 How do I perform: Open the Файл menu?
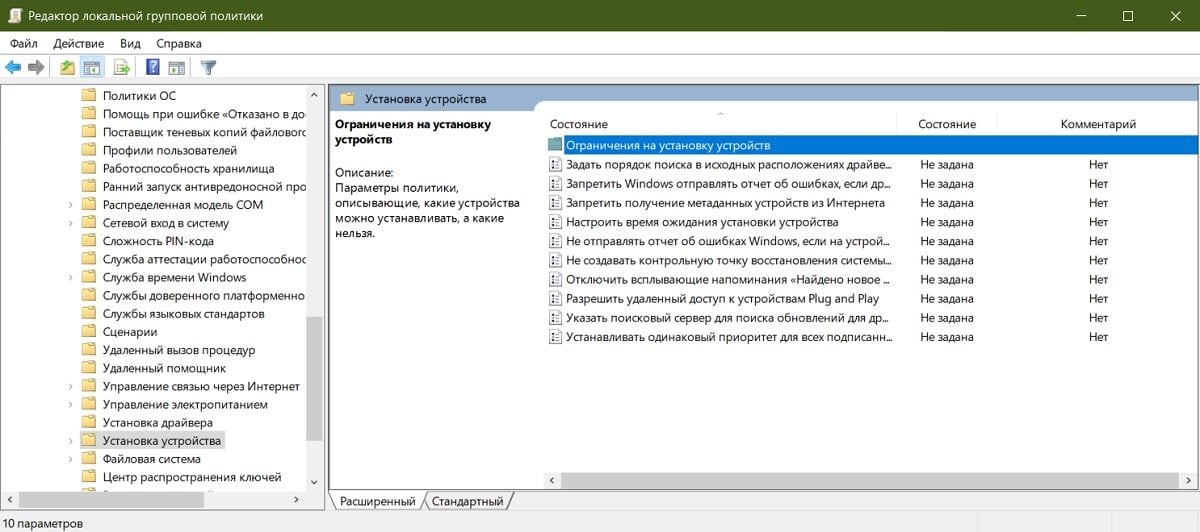[24, 44]
